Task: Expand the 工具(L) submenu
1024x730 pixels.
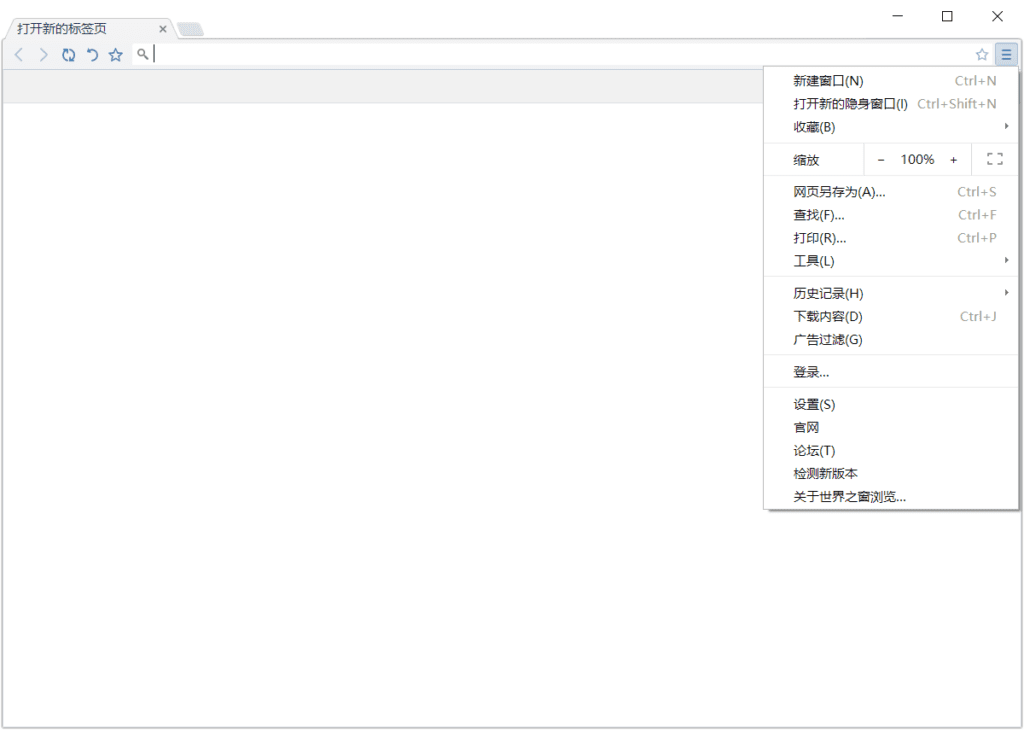Action: pos(891,261)
